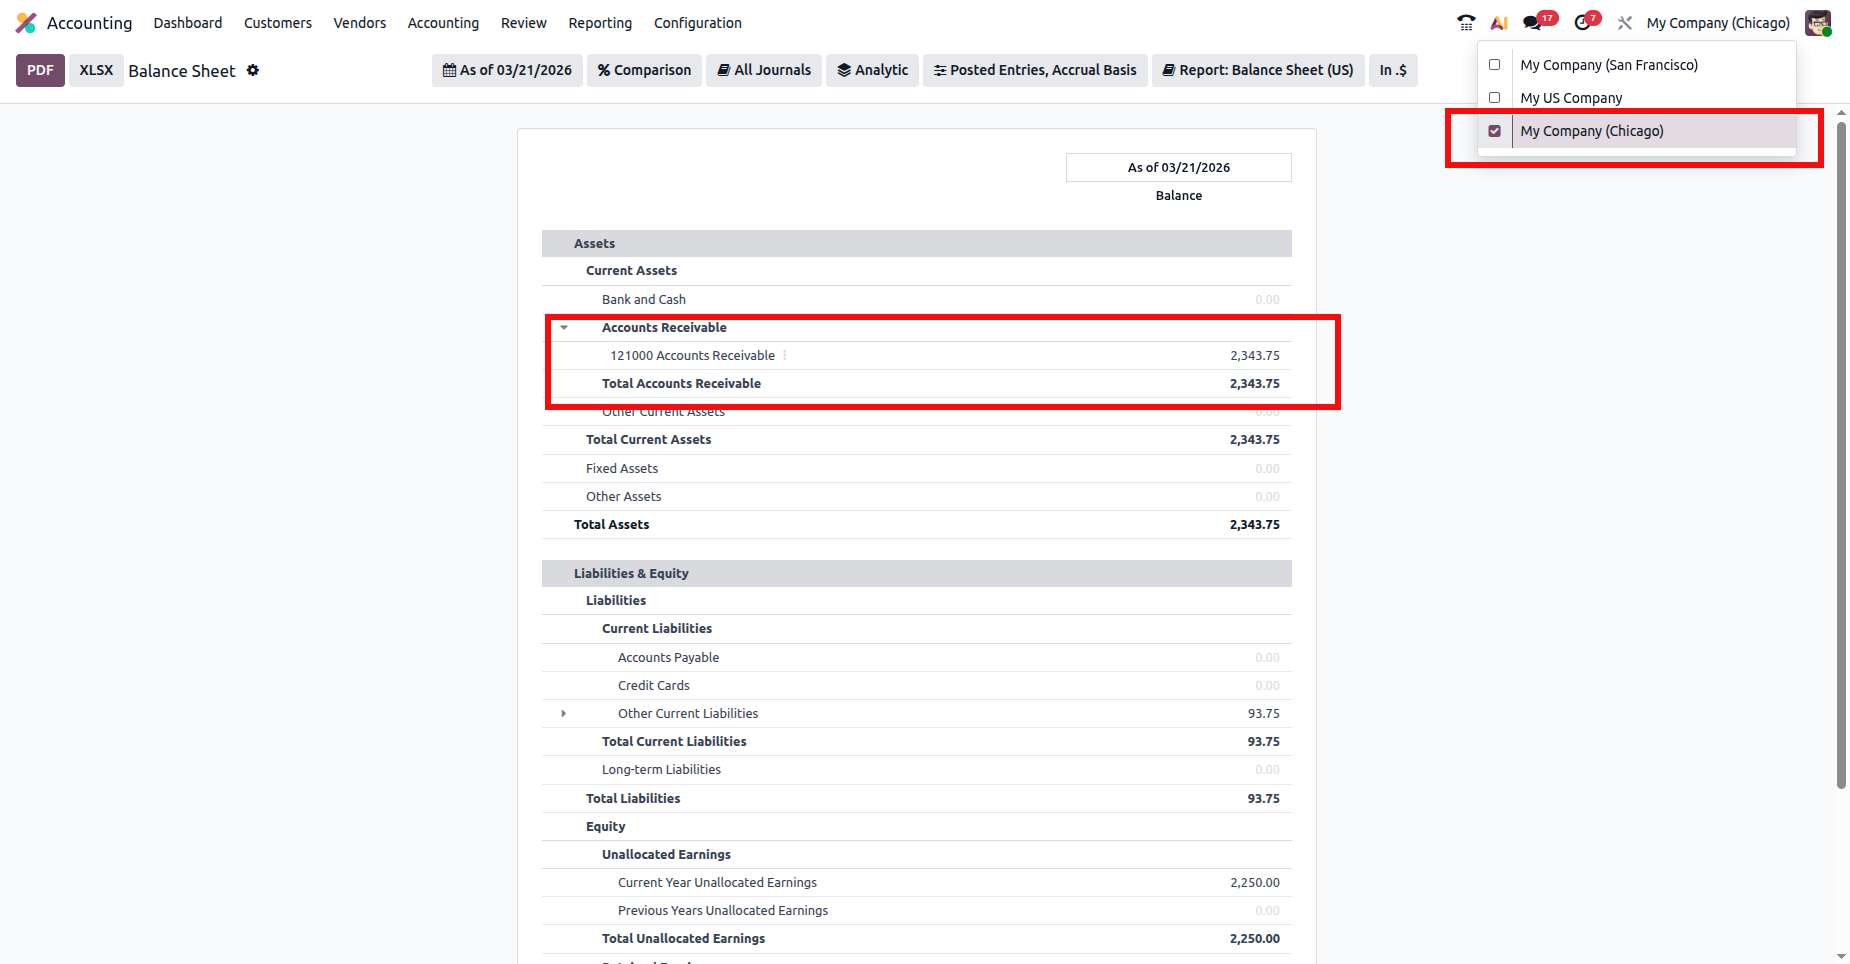Collapse the Accounts Receivable section arrow
Screen dimensions: 1850x964
tap(564, 328)
